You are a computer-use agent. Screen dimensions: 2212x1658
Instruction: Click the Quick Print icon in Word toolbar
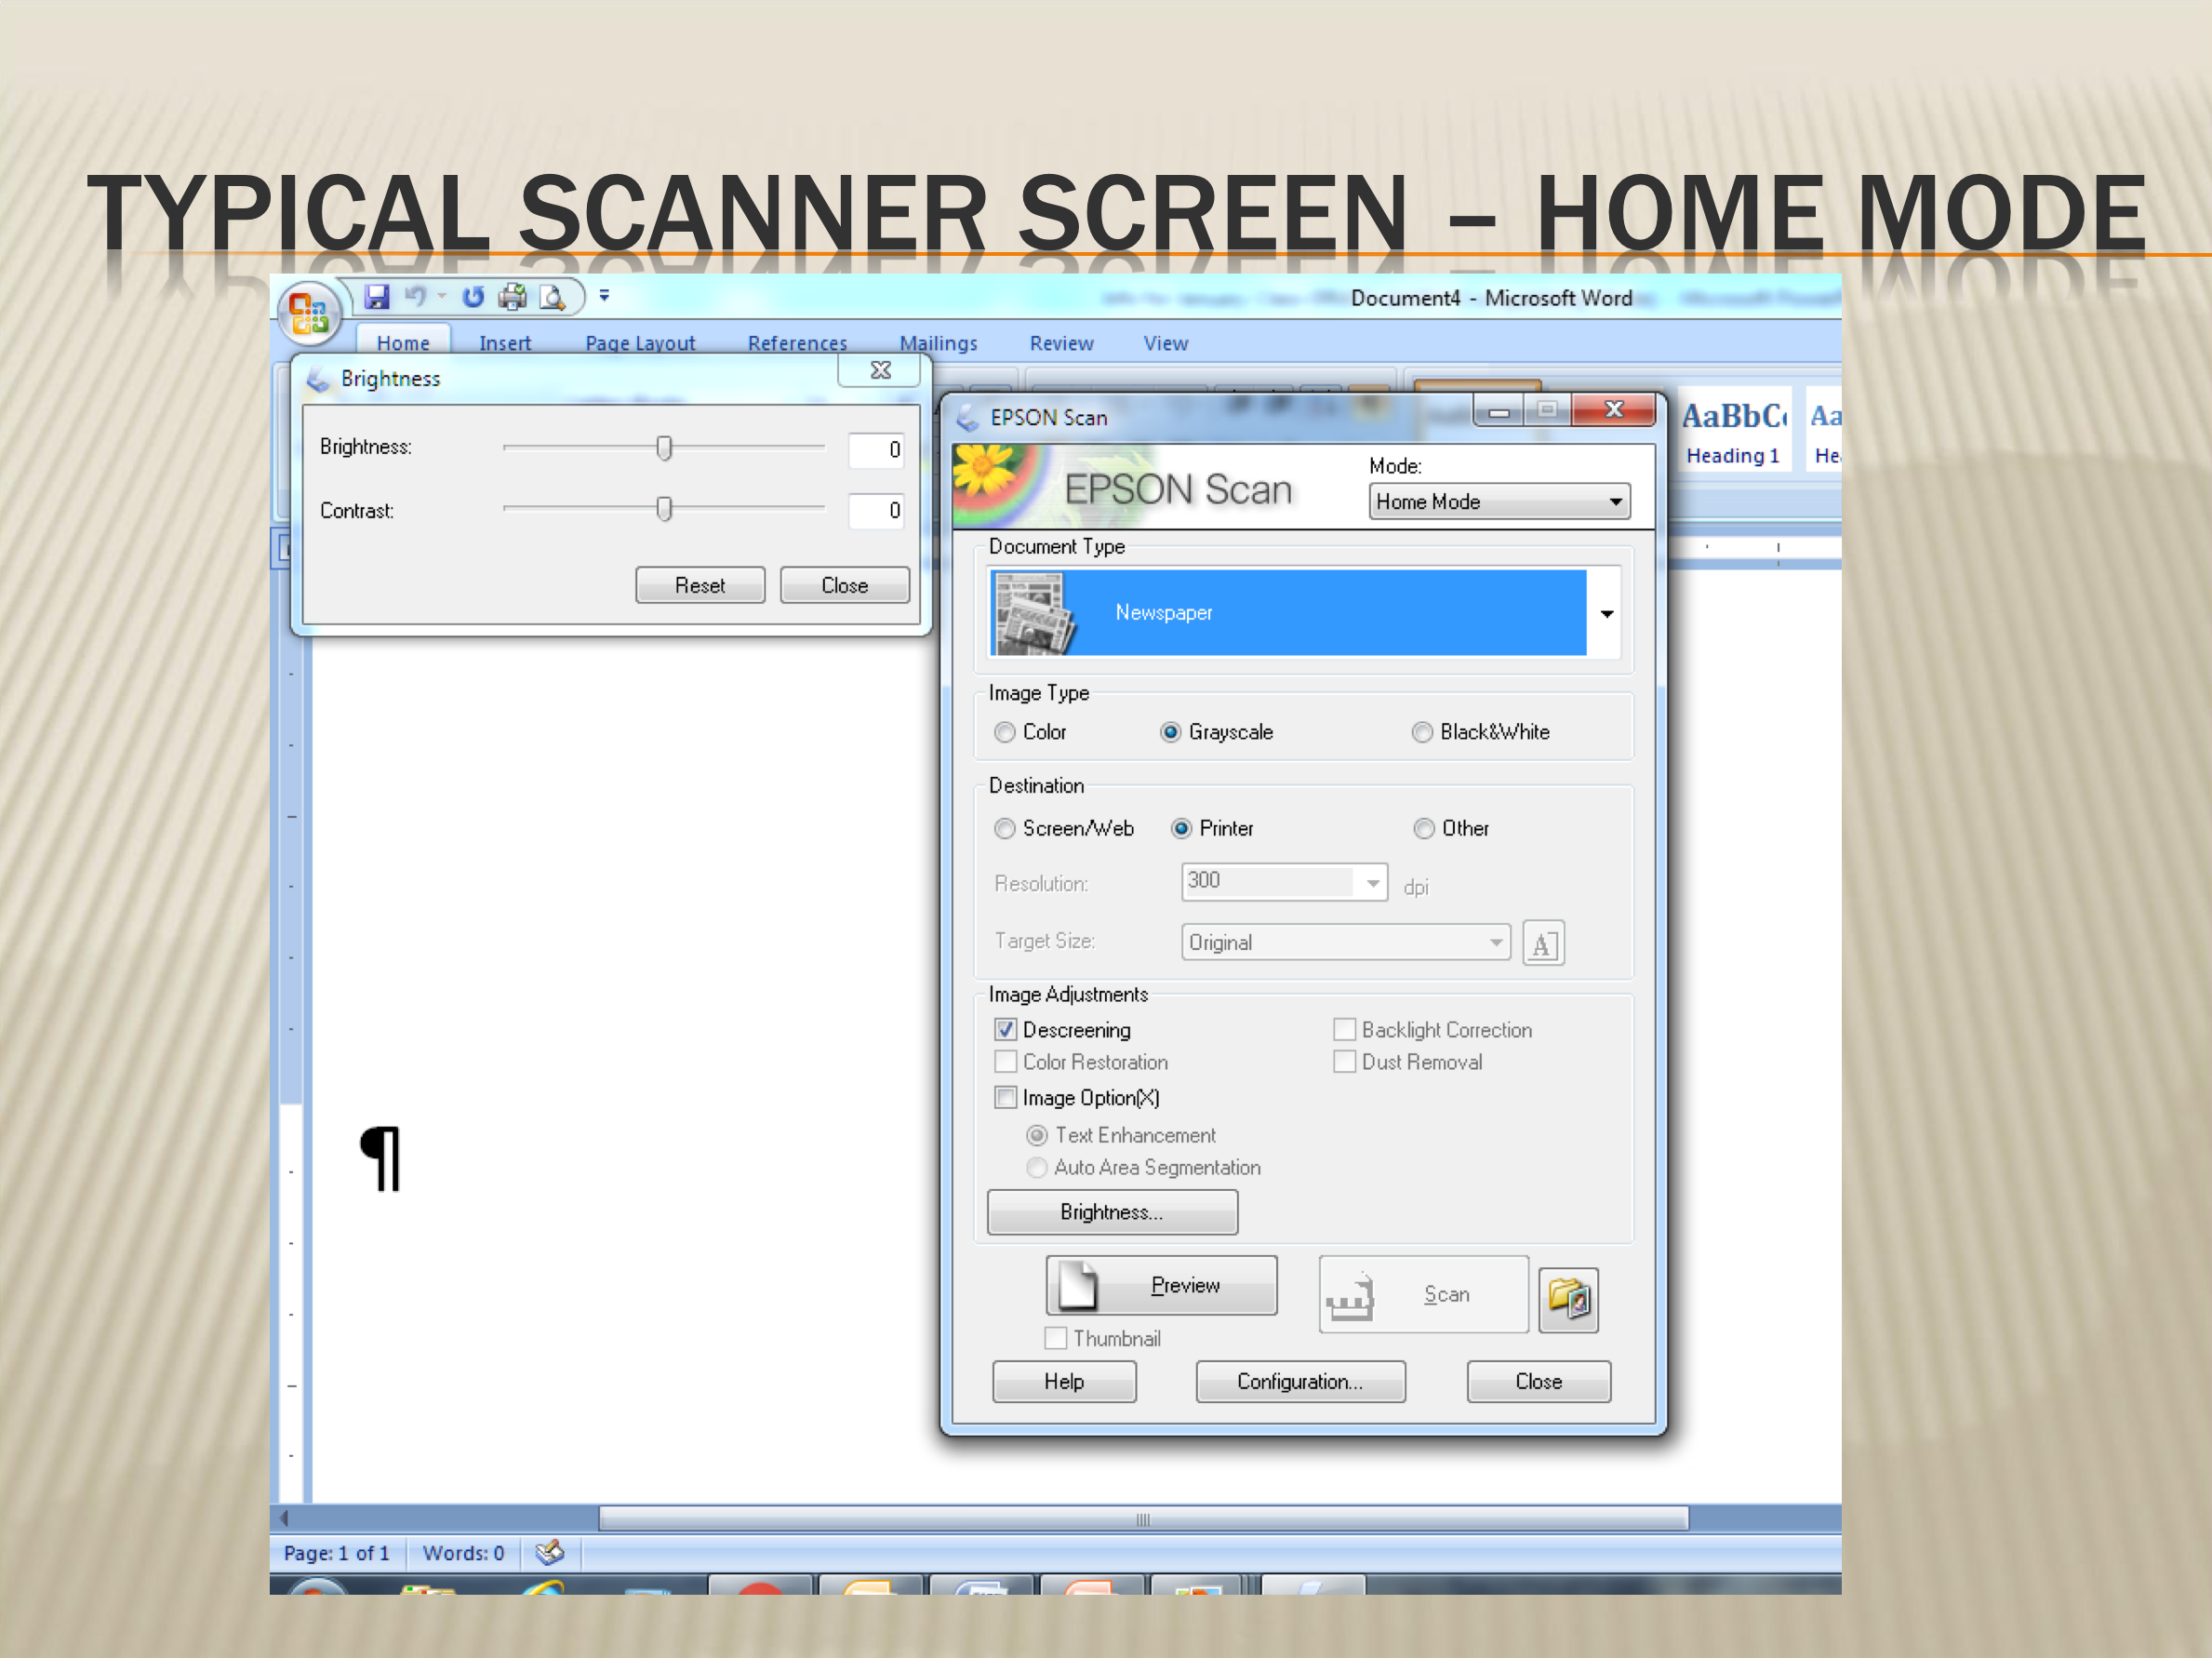(x=513, y=296)
